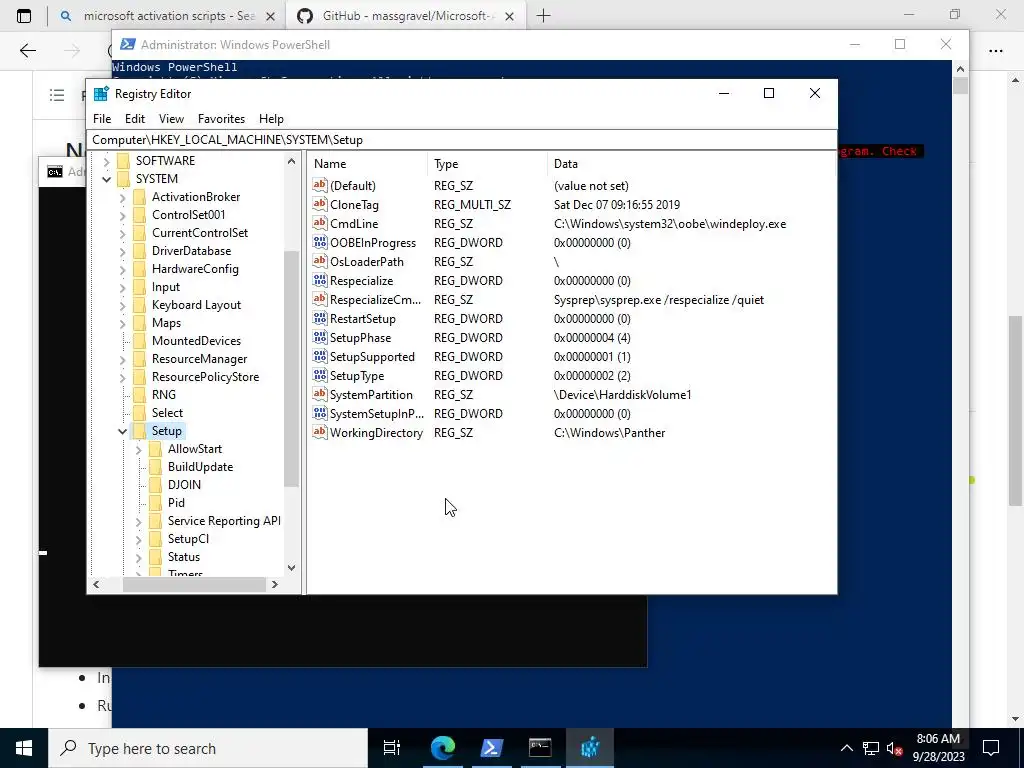Select the SystemSetupInP... value name
The width and height of the screenshot is (1024, 768).
pos(377,414)
